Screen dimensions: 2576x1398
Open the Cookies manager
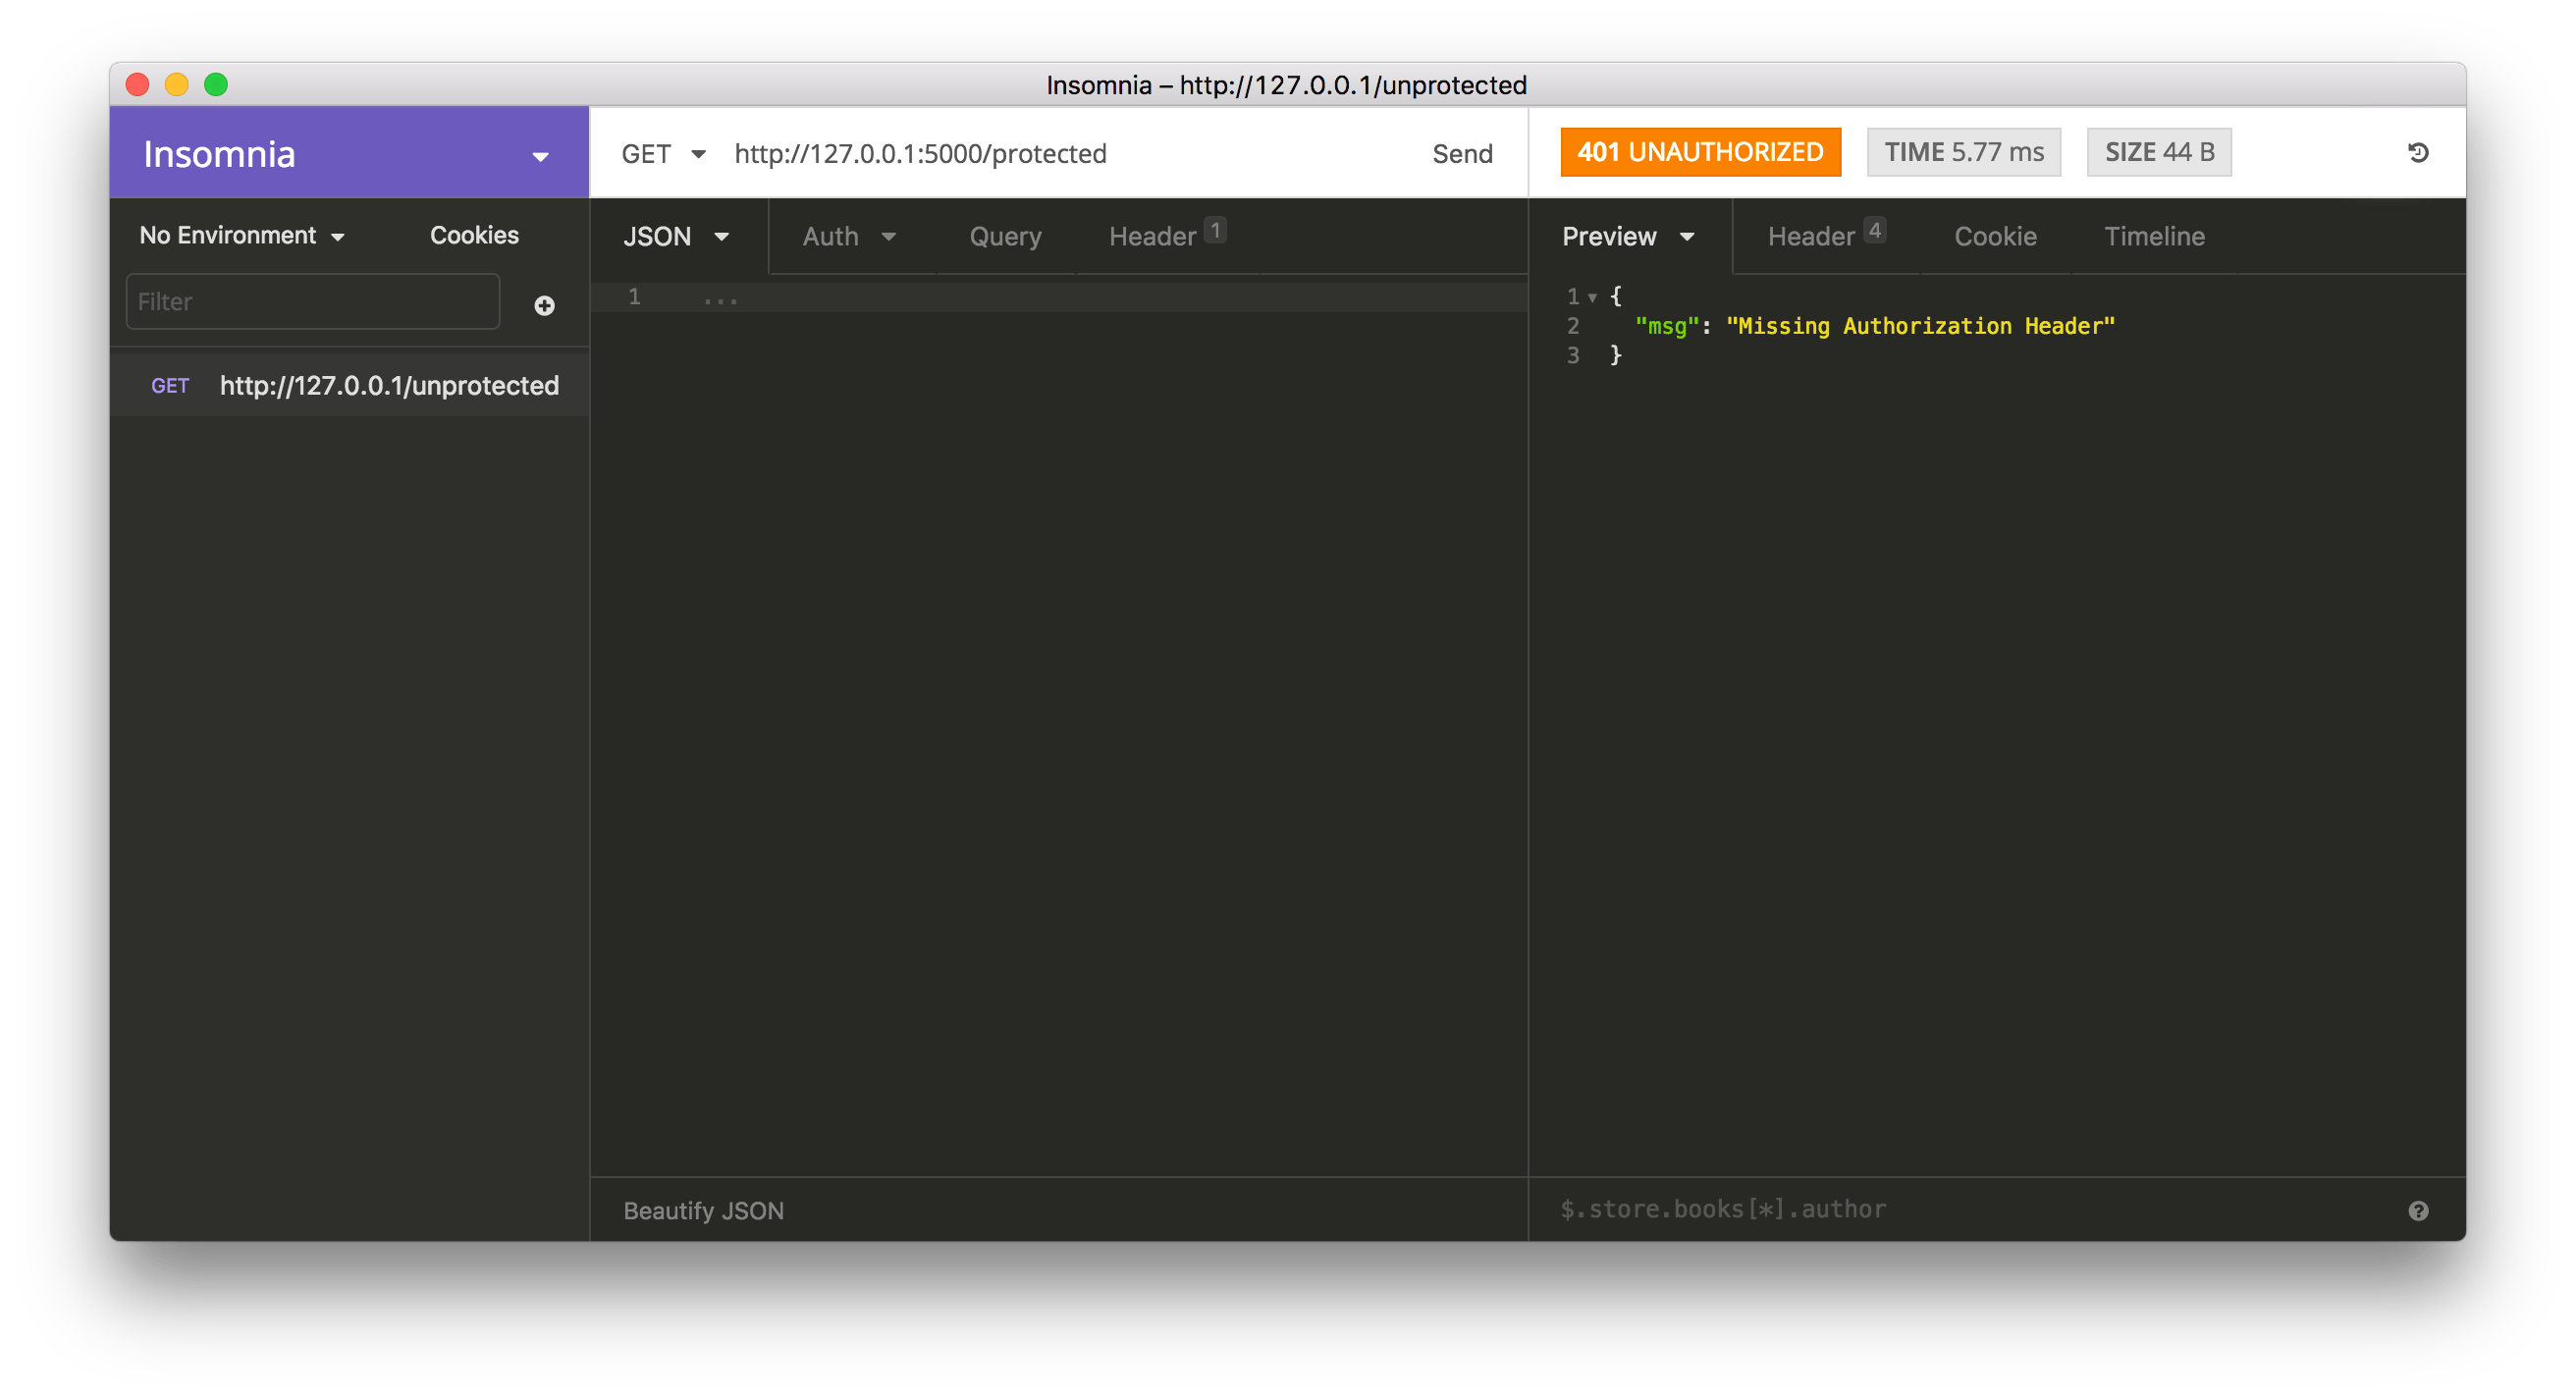coord(473,235)
